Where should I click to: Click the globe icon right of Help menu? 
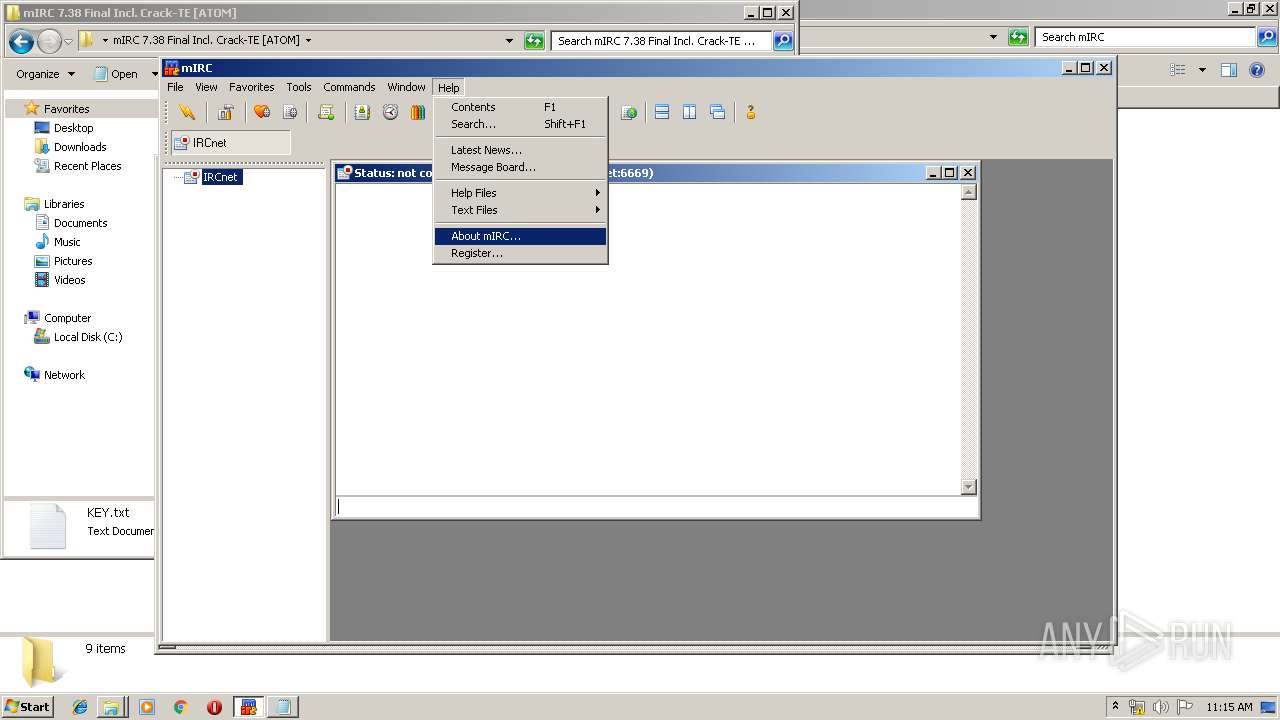(x=629, y=112)
